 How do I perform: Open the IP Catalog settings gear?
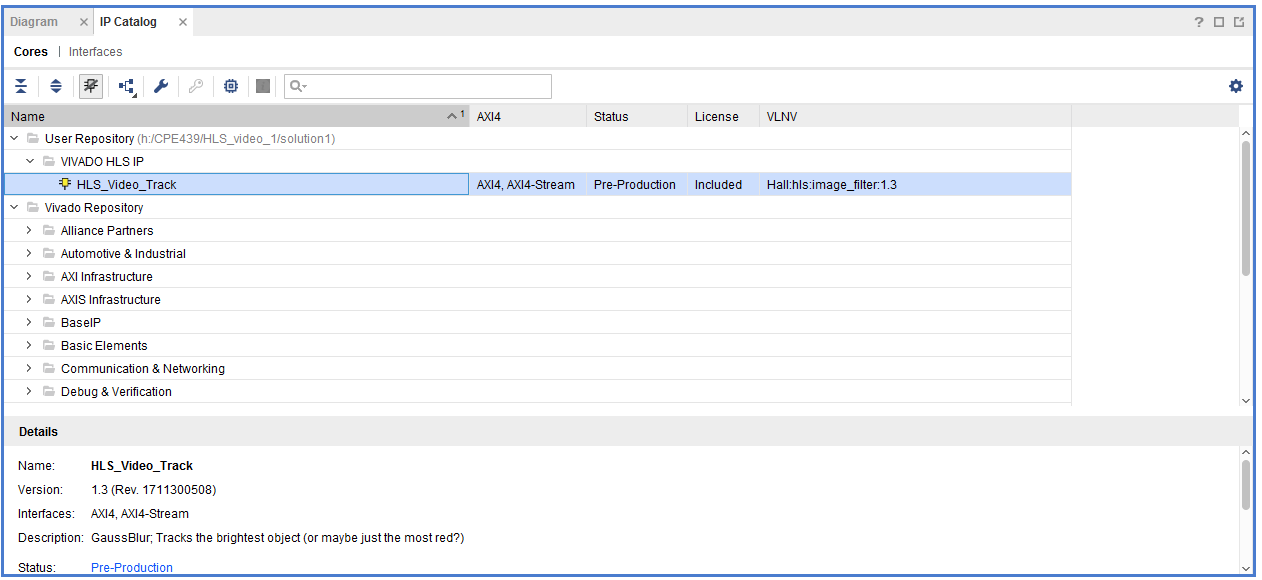(1236, 86)
